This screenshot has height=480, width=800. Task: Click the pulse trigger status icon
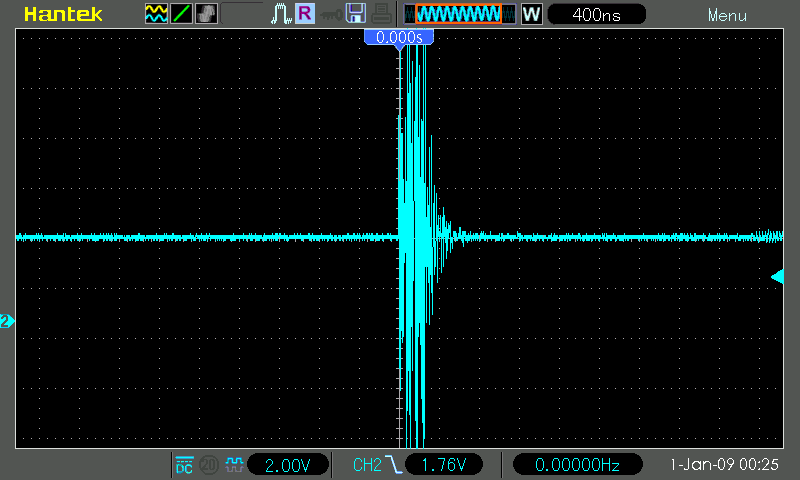281,14
